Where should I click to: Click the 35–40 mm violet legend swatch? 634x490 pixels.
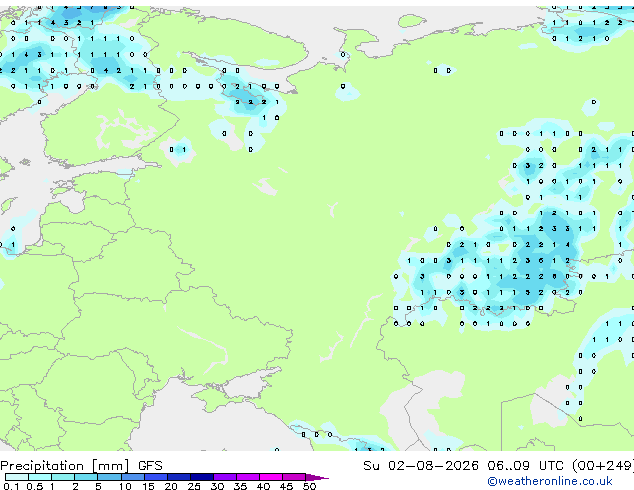[248, 477]
